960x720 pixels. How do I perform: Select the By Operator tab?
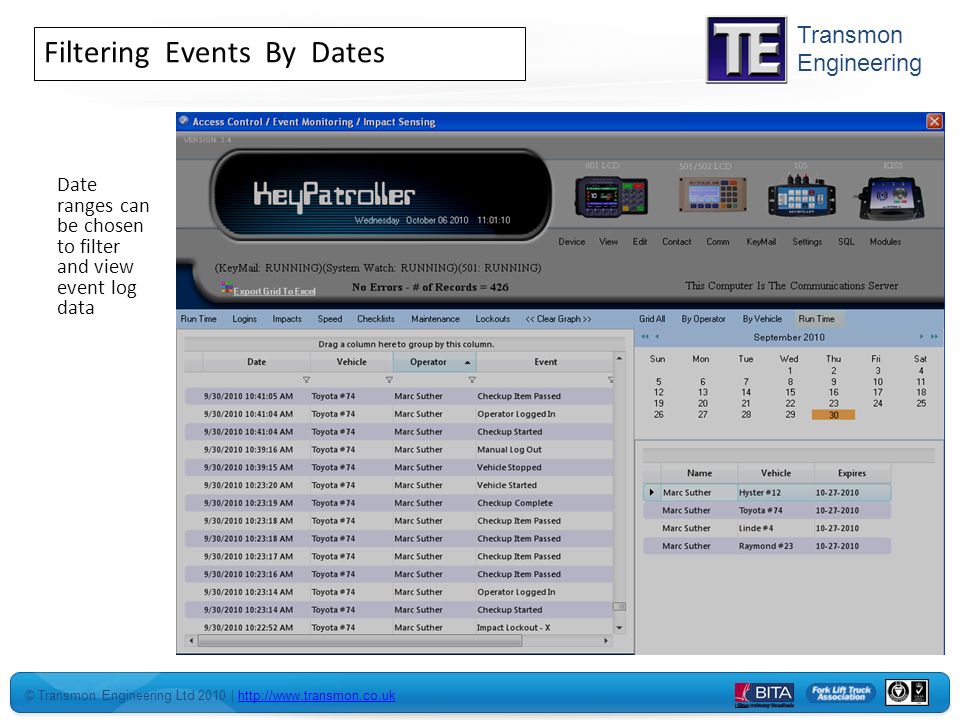tap(703, 319)
